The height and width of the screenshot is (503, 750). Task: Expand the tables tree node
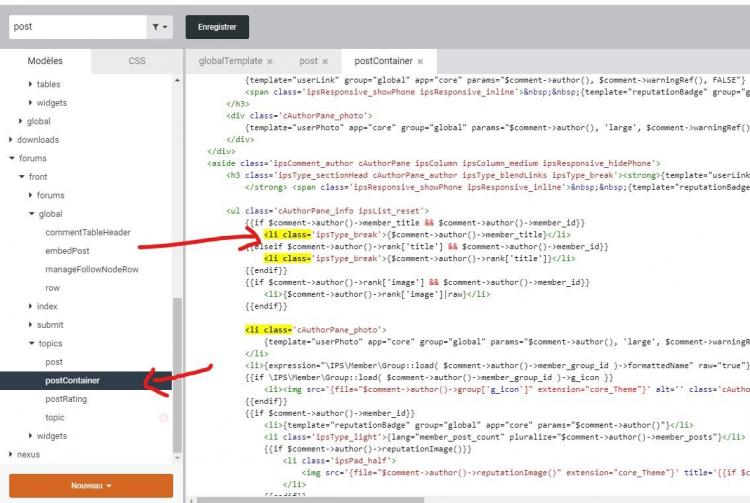pyautogui.click(x=30, y=84)
